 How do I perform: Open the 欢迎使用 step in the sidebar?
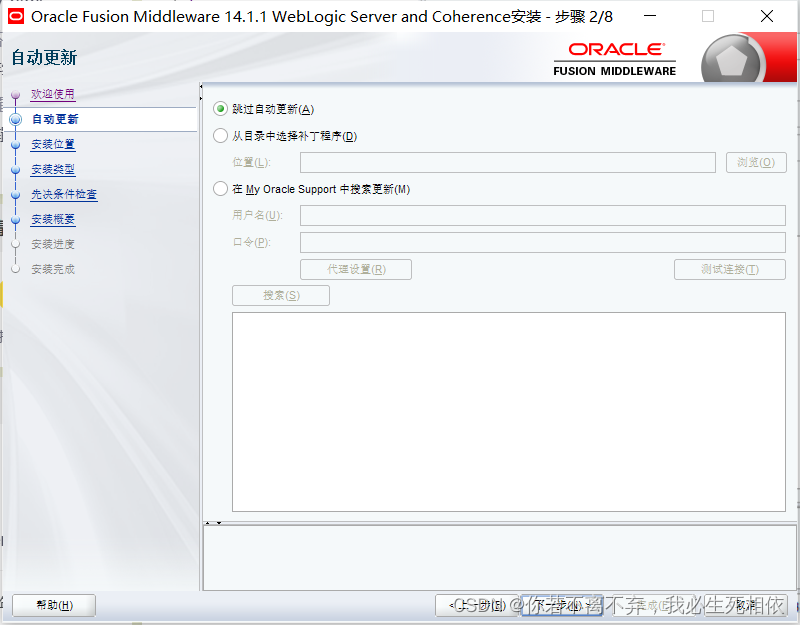click(53, 94)
